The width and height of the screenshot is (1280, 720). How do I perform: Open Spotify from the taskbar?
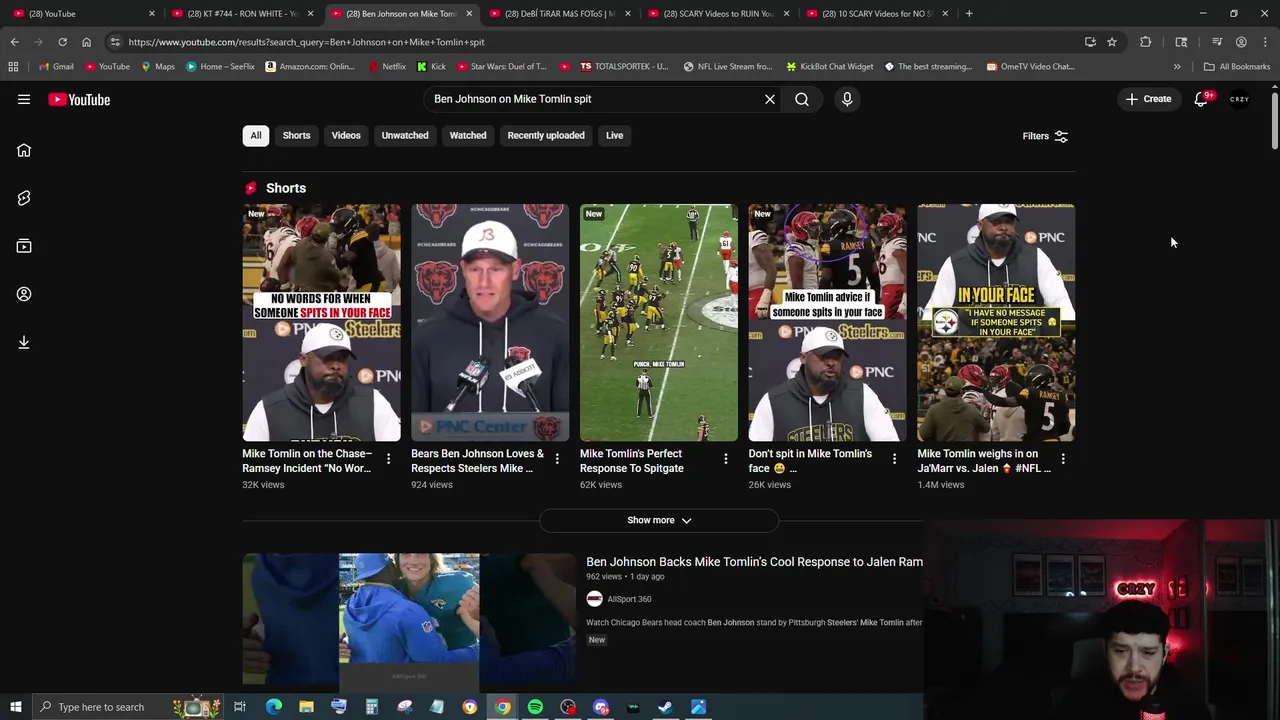coord(535,707)
